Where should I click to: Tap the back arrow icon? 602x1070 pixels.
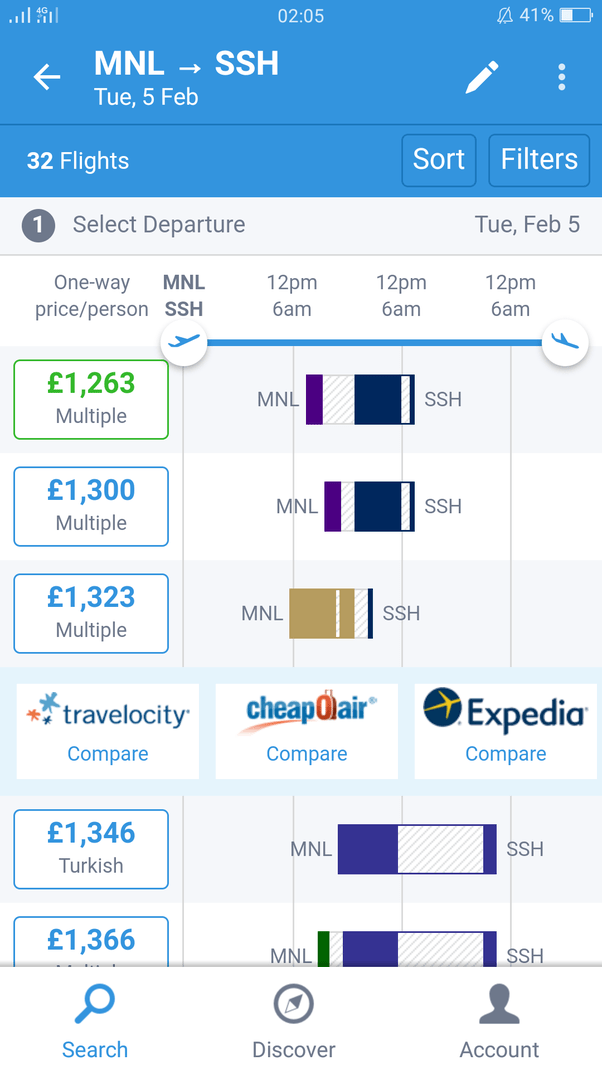(x=47, y=77)
